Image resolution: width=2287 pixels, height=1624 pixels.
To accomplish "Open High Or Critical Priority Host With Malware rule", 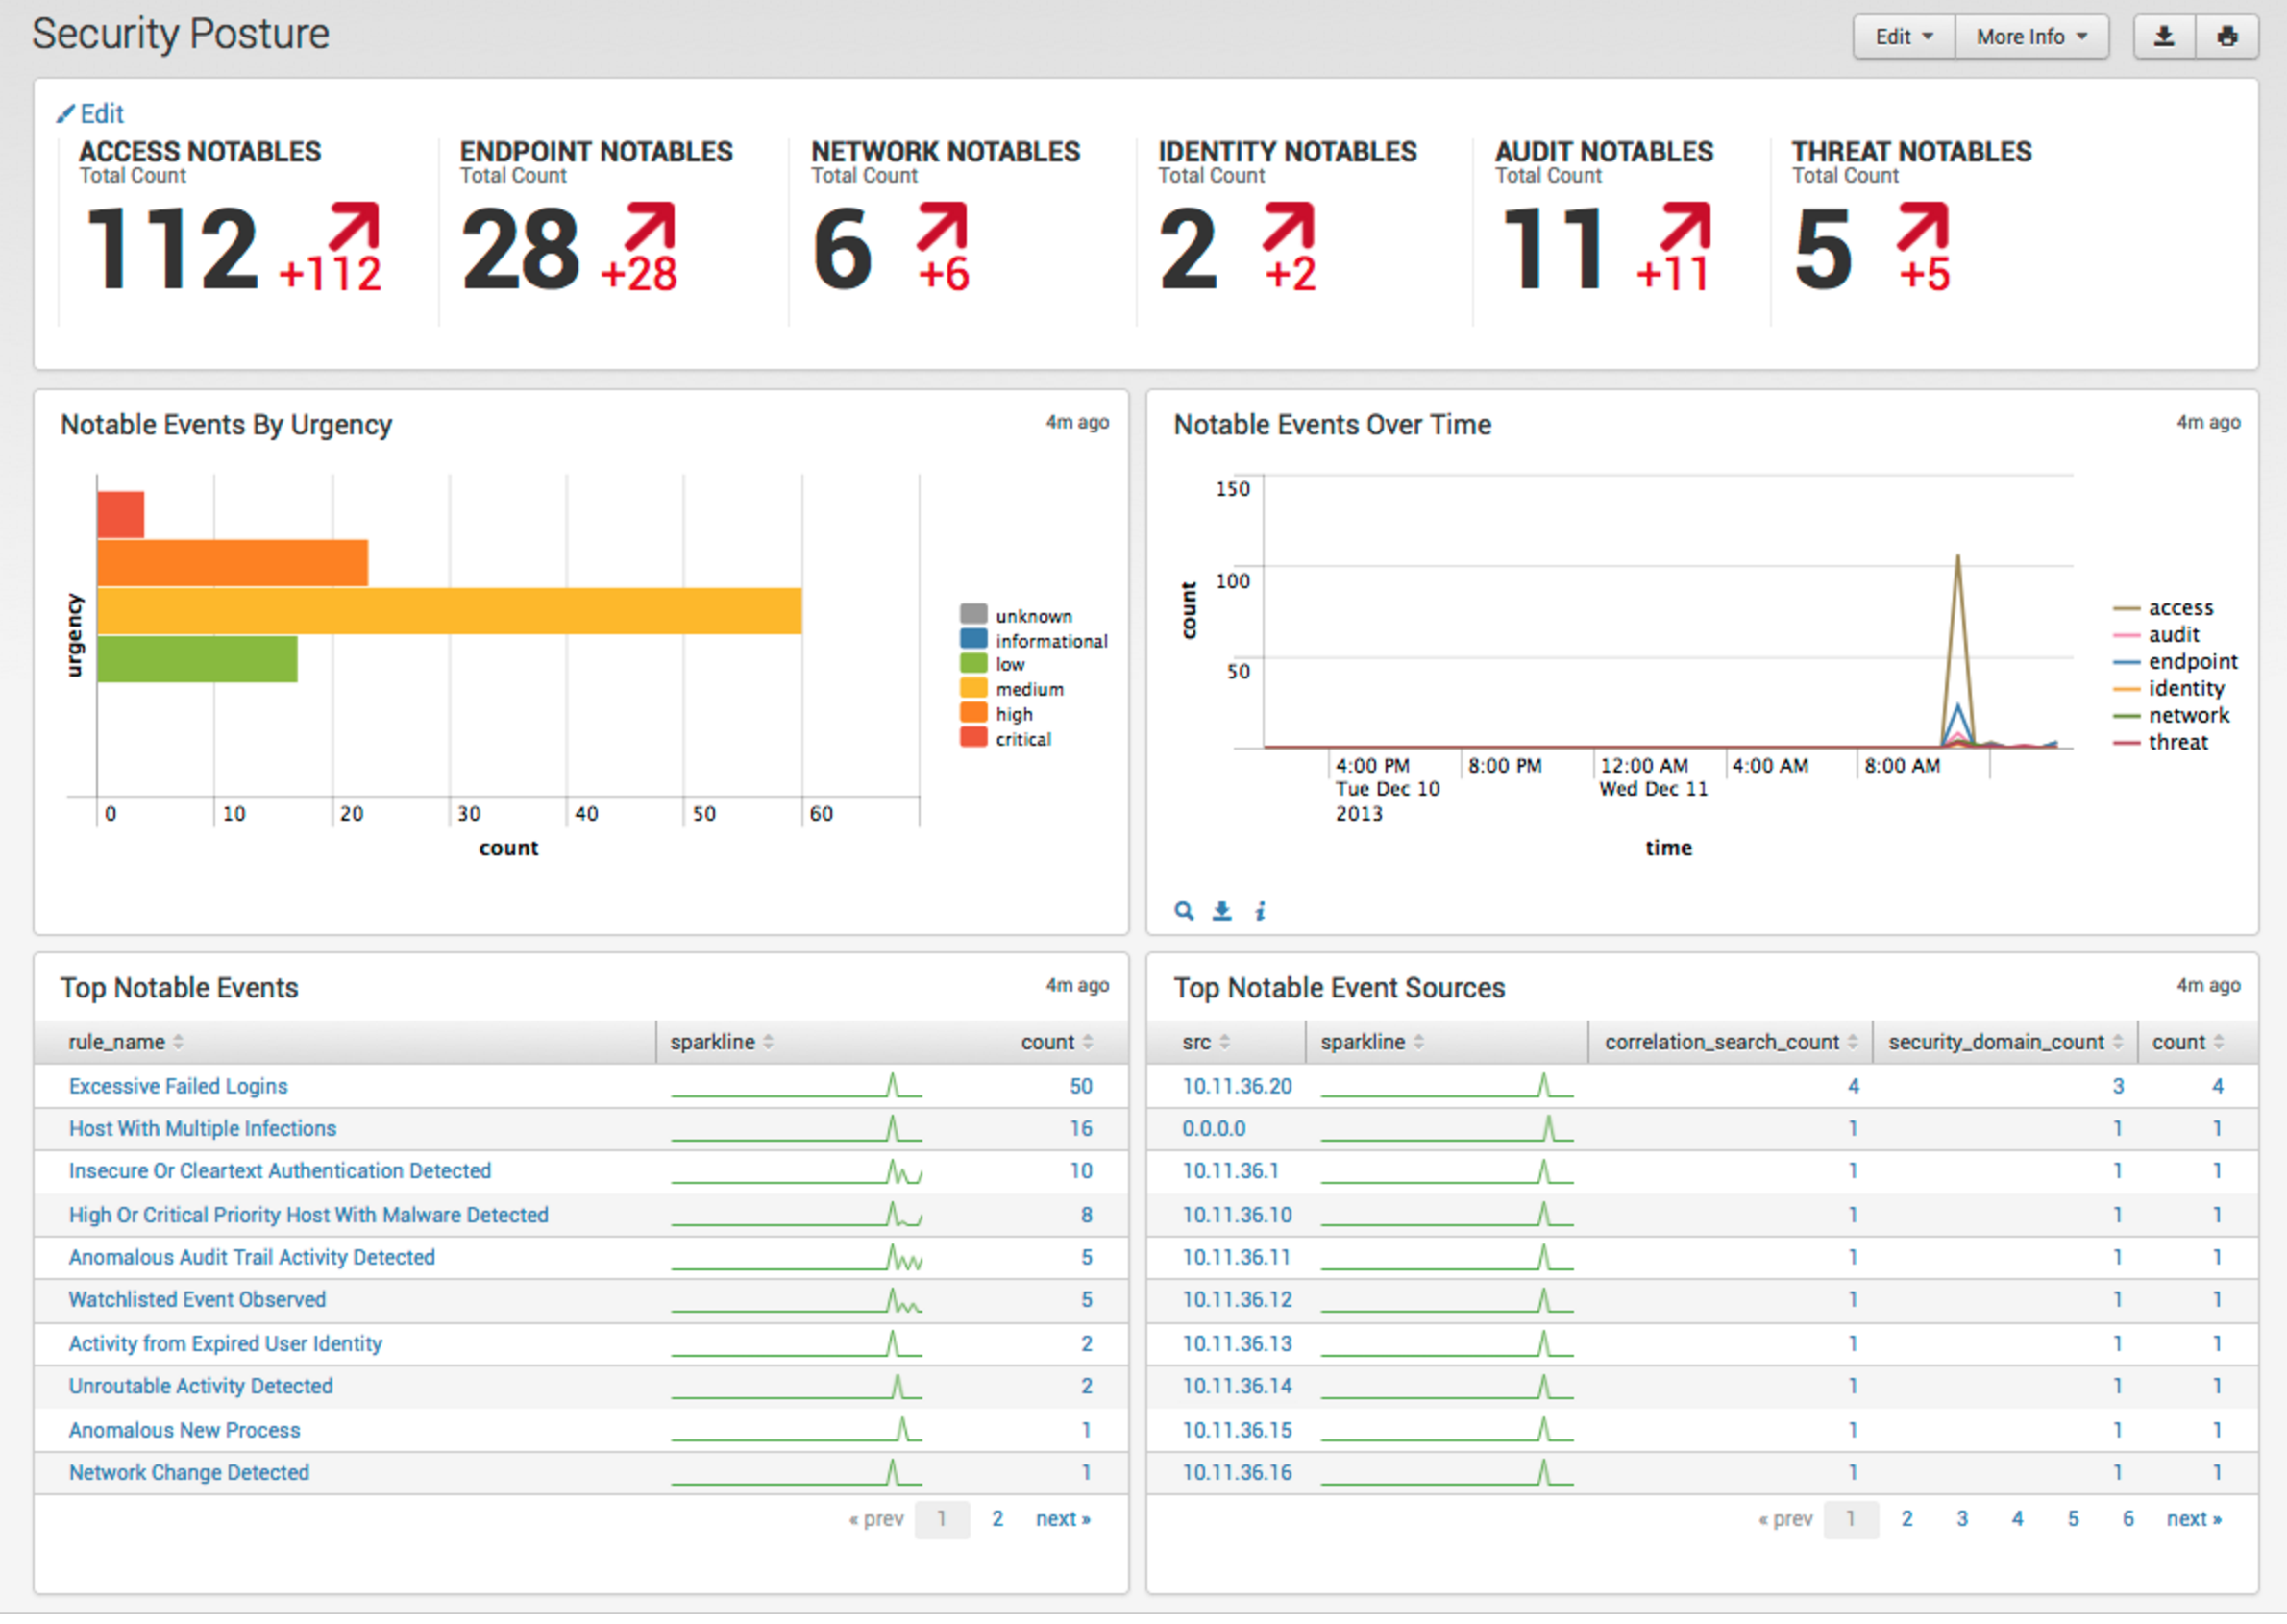I will [x=308, y=1215].
